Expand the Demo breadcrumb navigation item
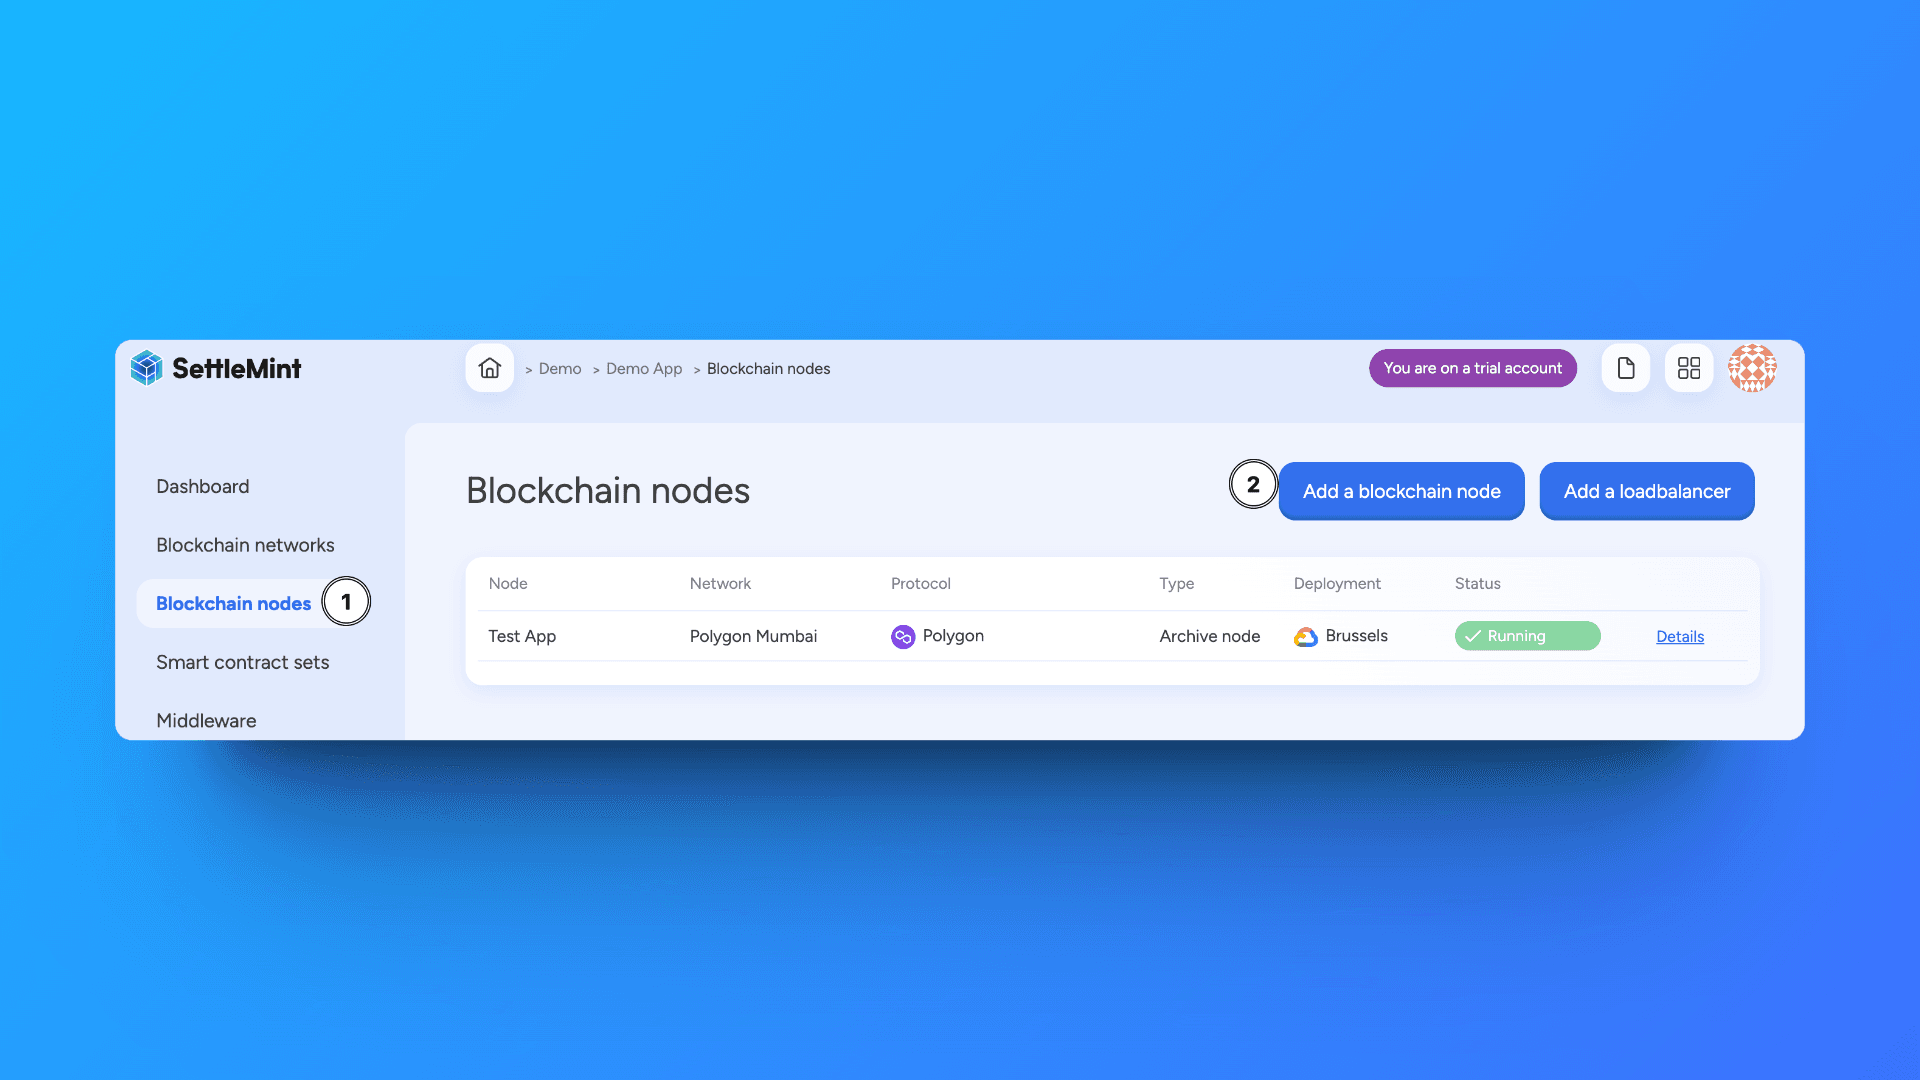The image size is (1920, 1080). tap(559, 368)
